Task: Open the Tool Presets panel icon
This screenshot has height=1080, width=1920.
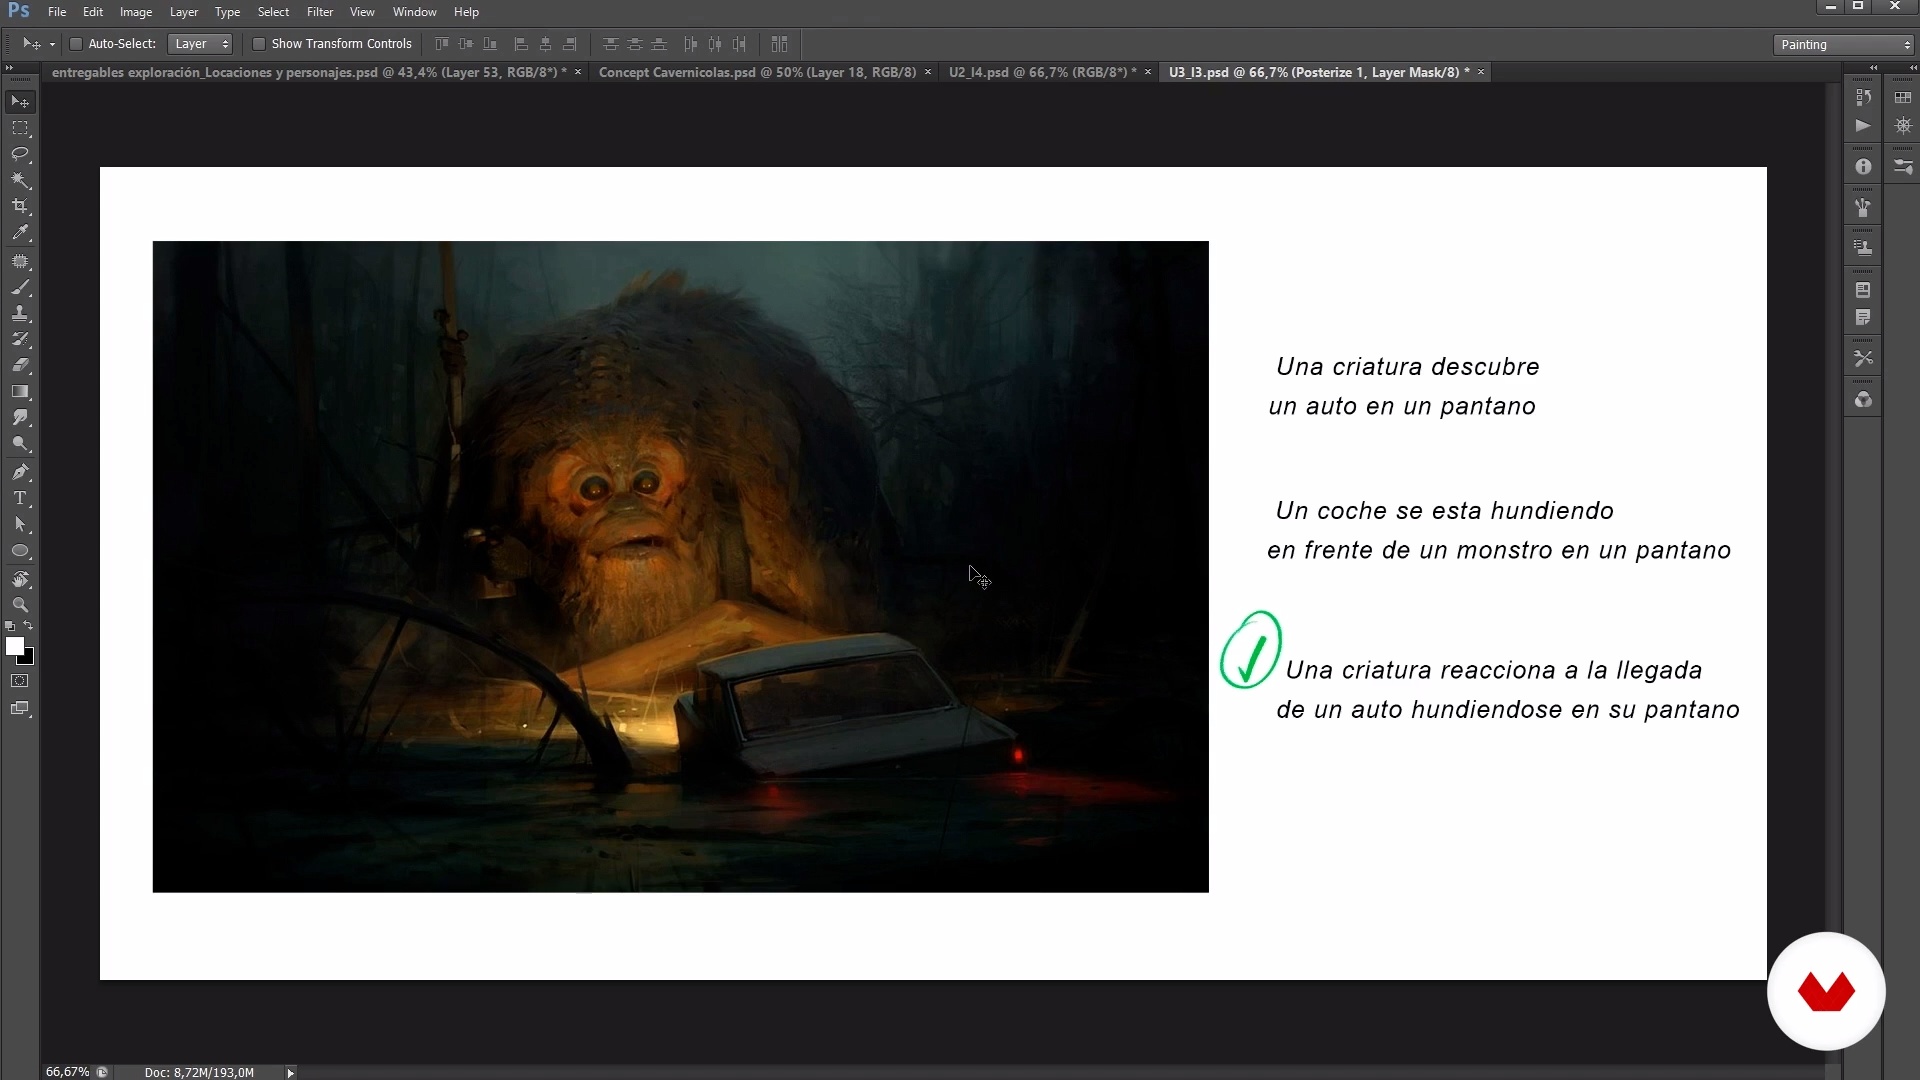Action: click(1863, 358)
